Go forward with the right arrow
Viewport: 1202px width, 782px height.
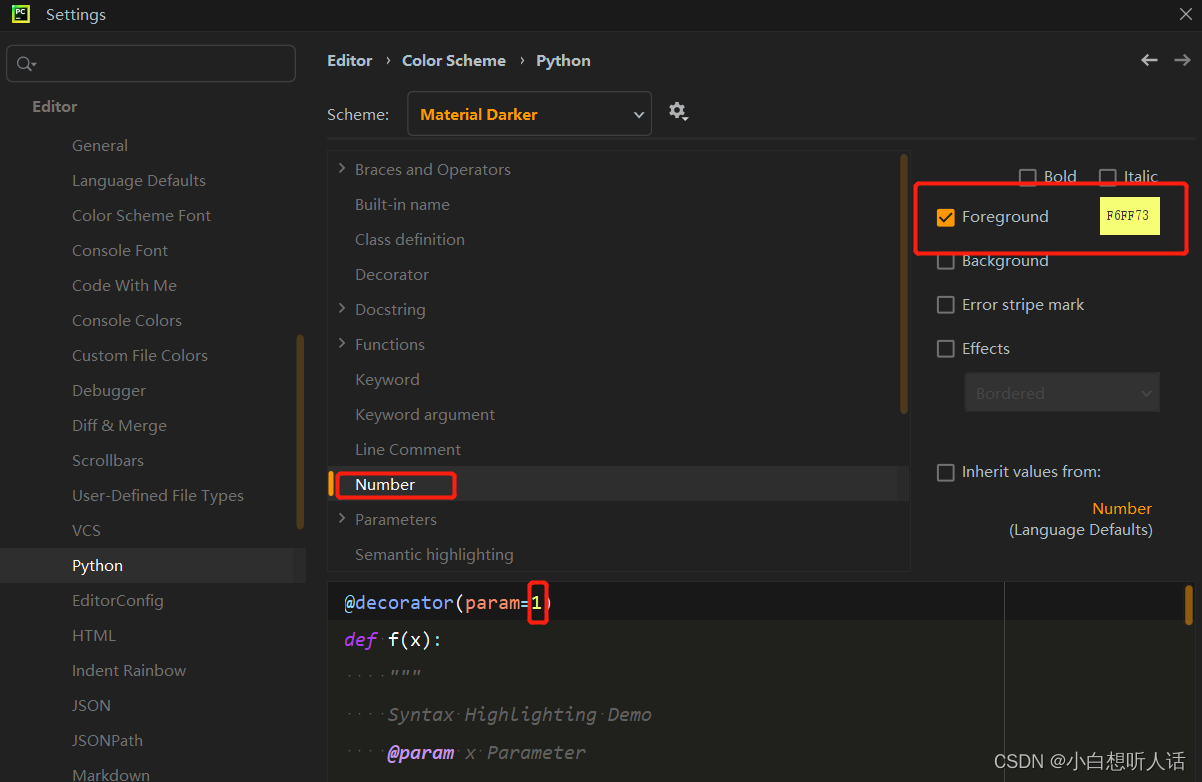pos(1182,60)
